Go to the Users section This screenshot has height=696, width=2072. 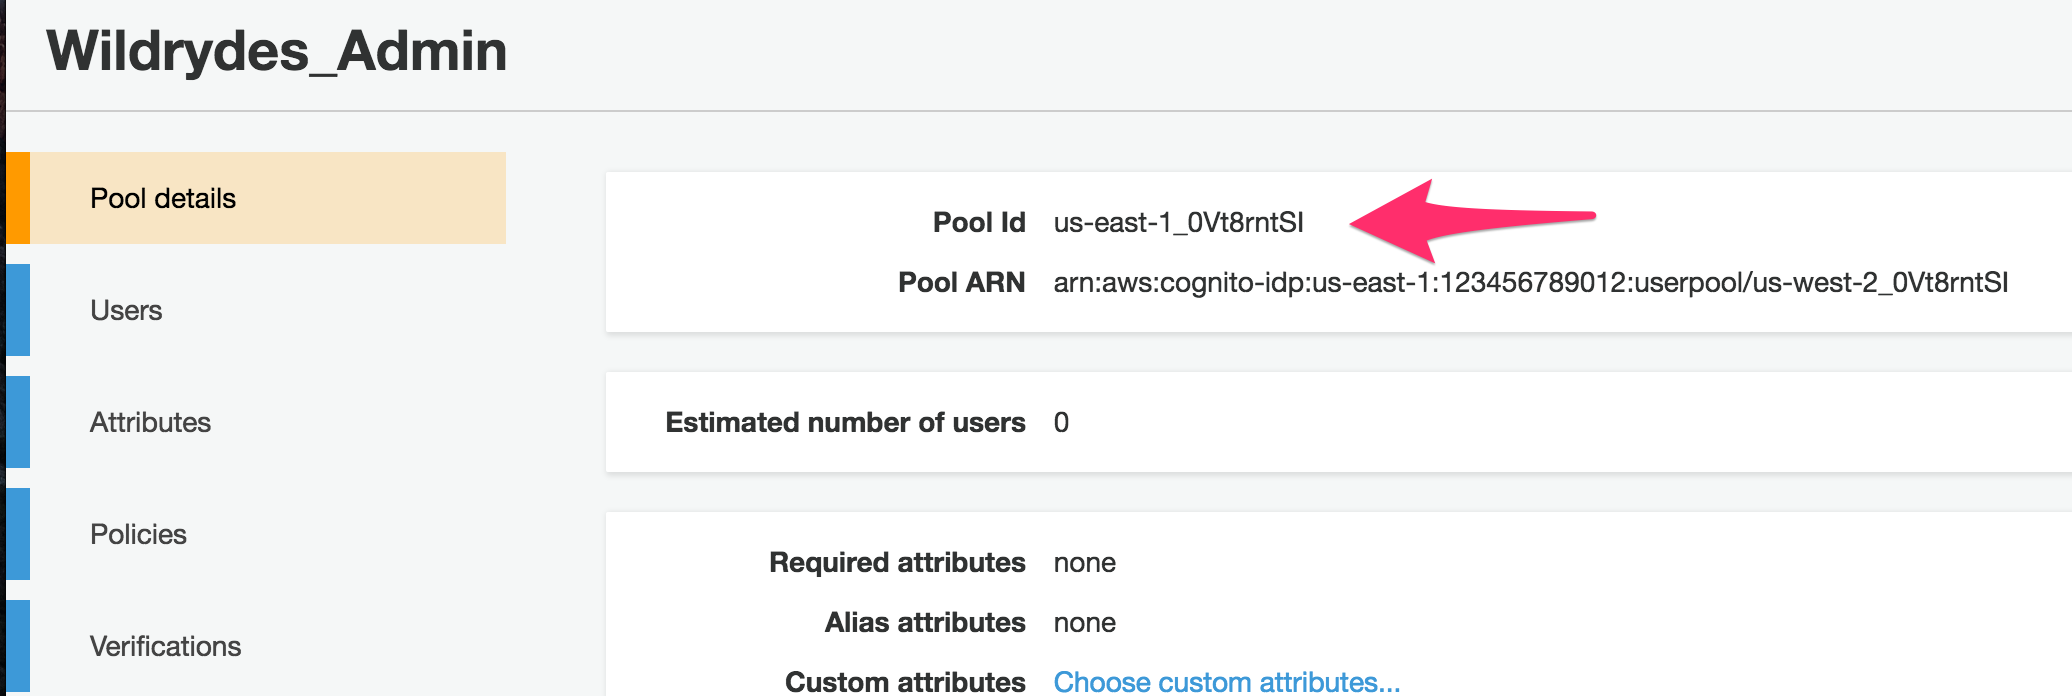click(x=256, y=310)
